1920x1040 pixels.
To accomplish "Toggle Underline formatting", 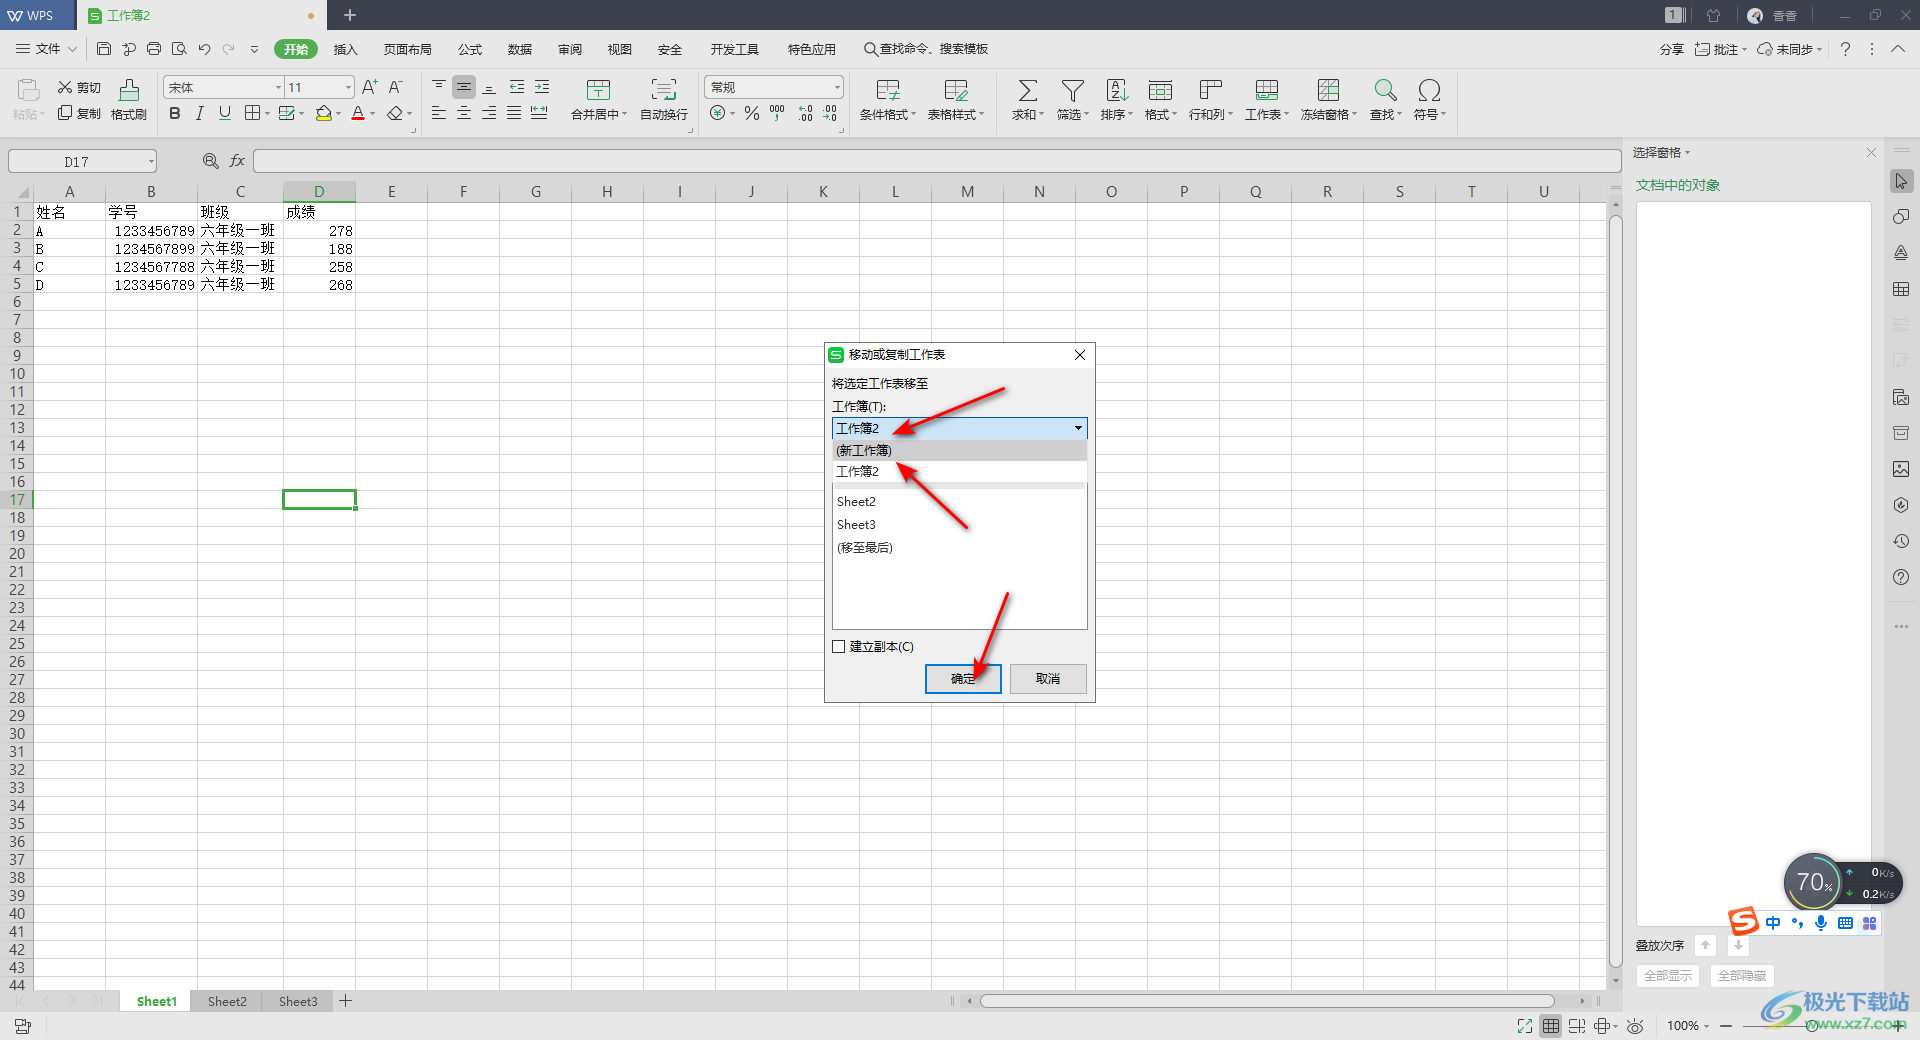I will point(225,113).
